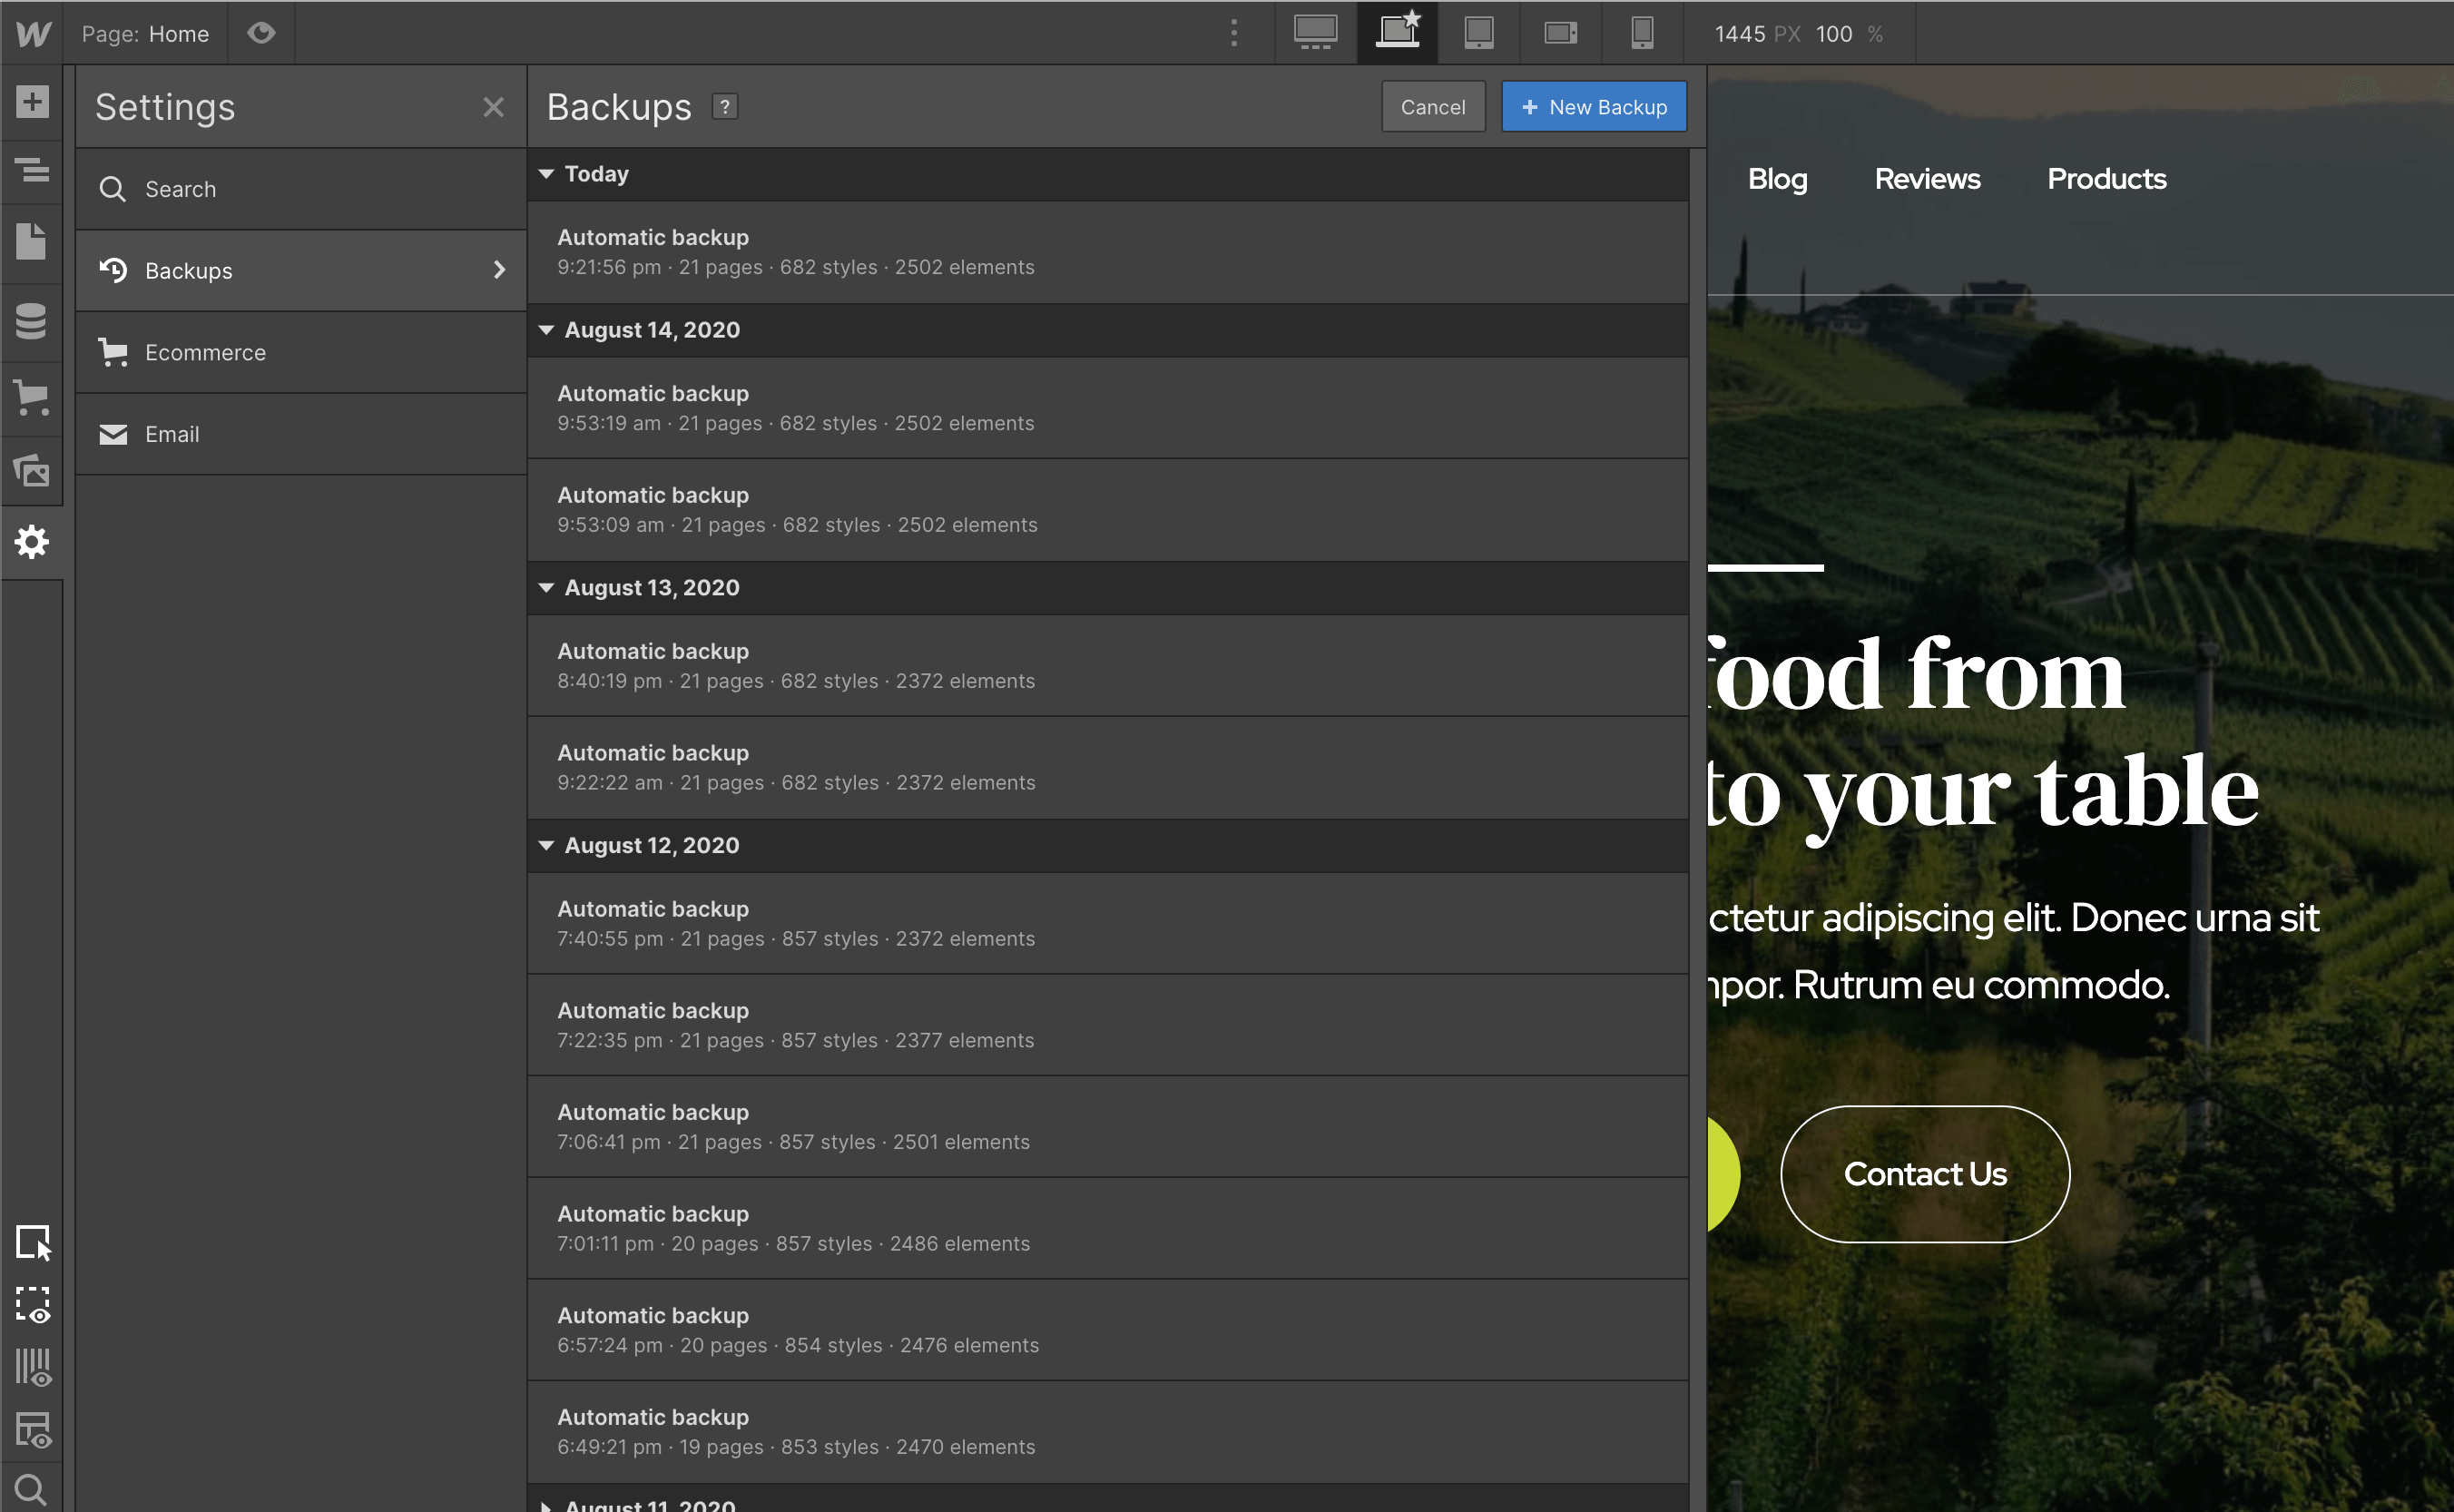Screen dimensions: 2454x1512
Task: Open the CMS Collections panel
Action: tap(32, 321)
